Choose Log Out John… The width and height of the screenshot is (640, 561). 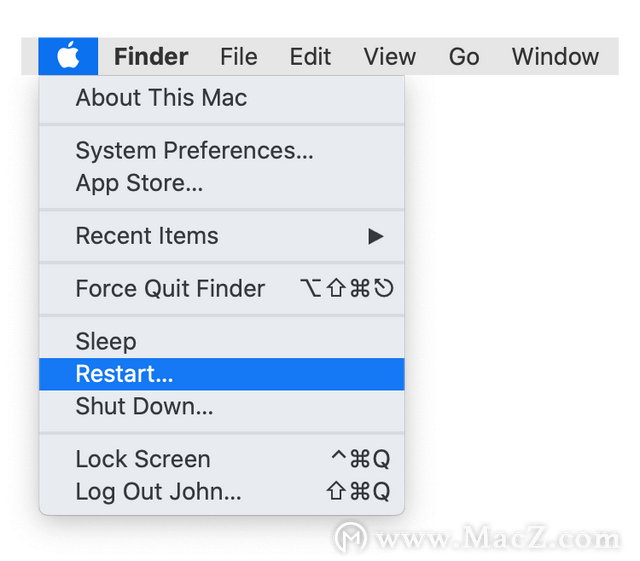222,492
